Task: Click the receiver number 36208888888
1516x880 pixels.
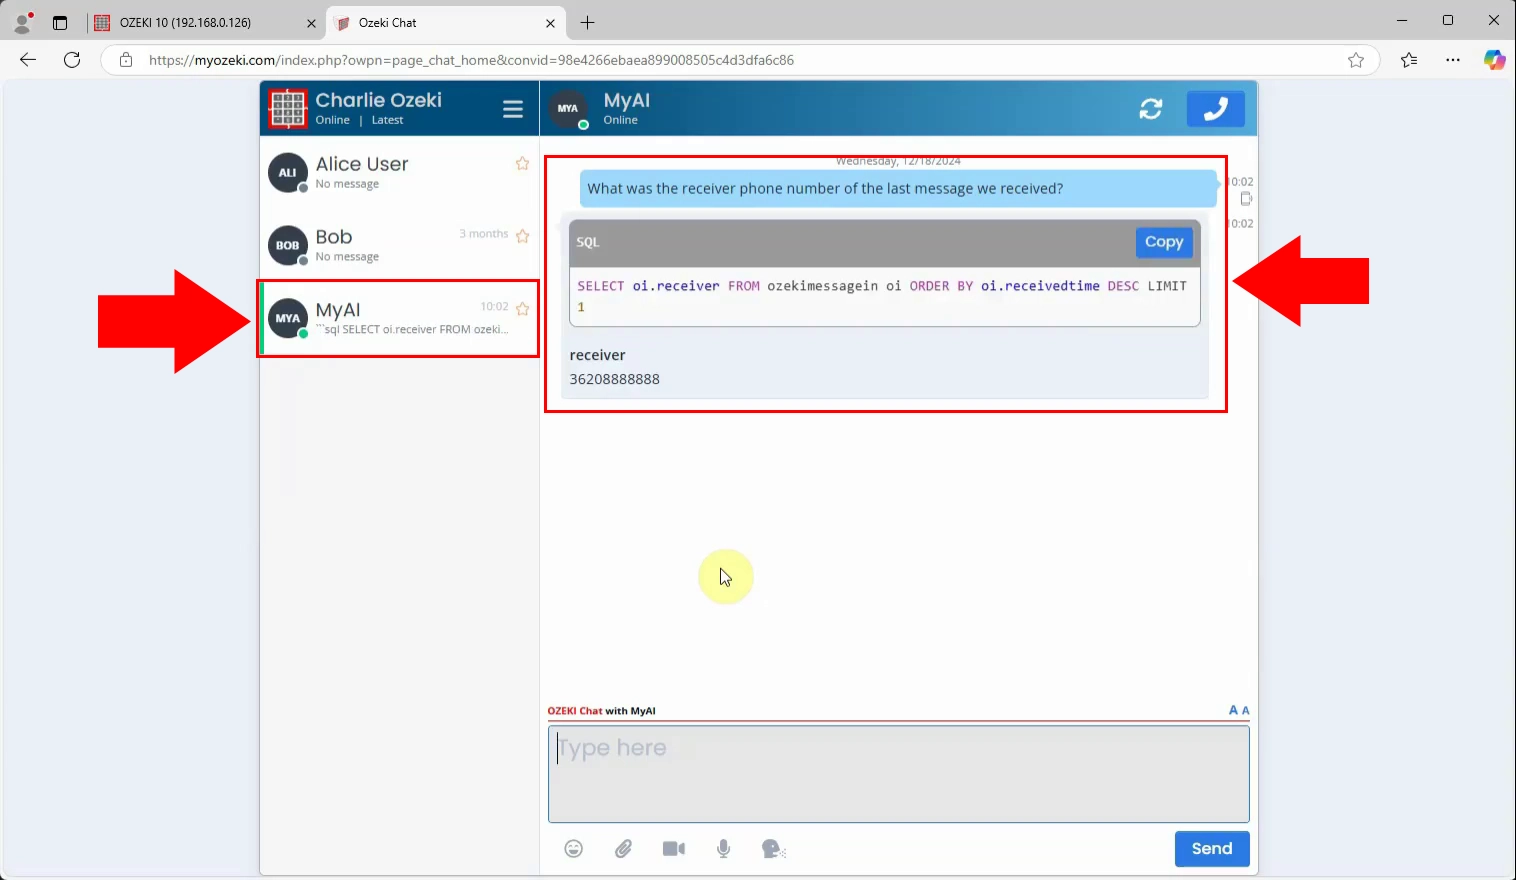Action: tap(614, 379)
